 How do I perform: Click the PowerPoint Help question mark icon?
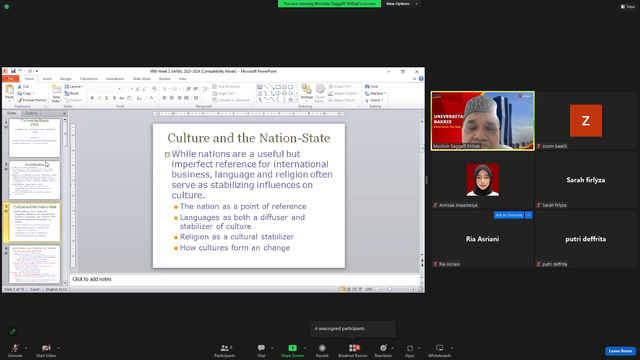[421, 79]
